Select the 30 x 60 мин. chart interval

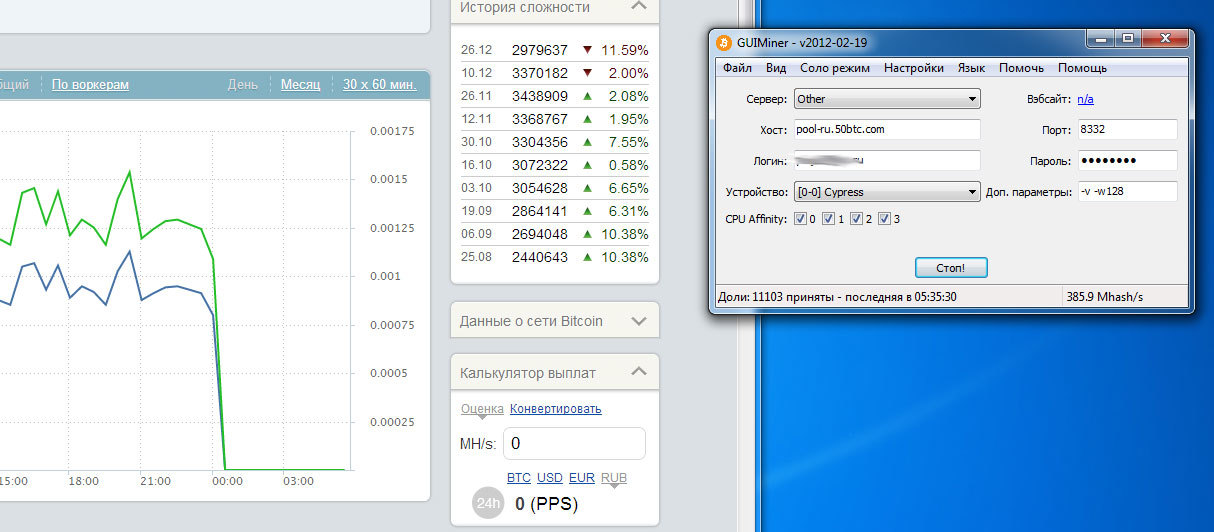(379, 85)
